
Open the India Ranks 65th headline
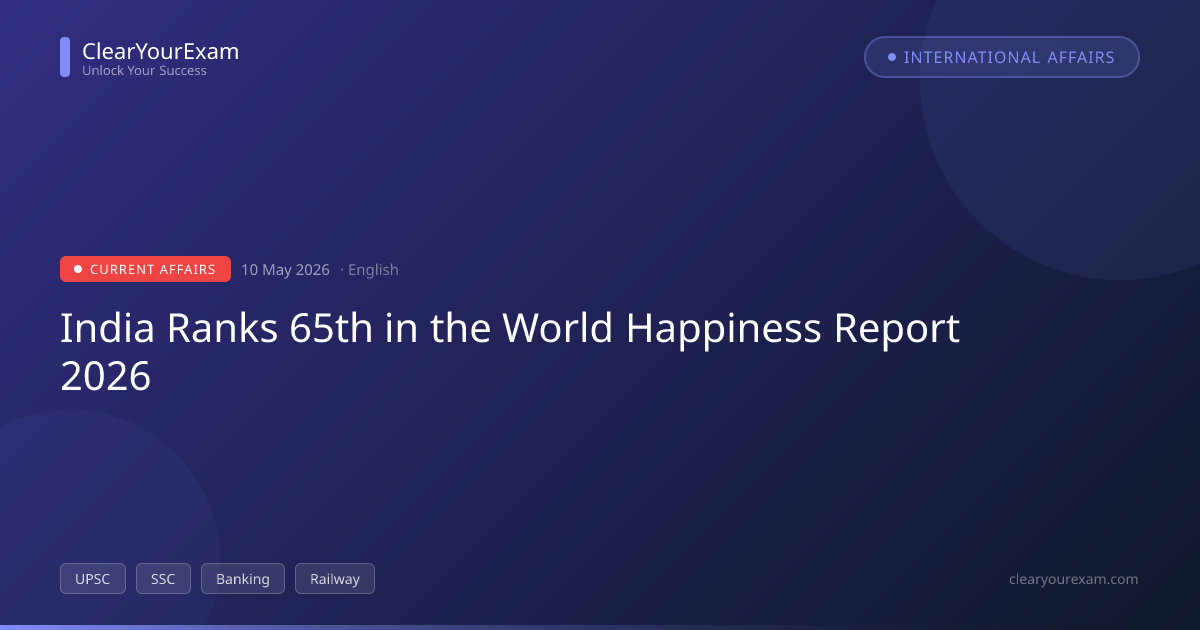coord(510,352)
